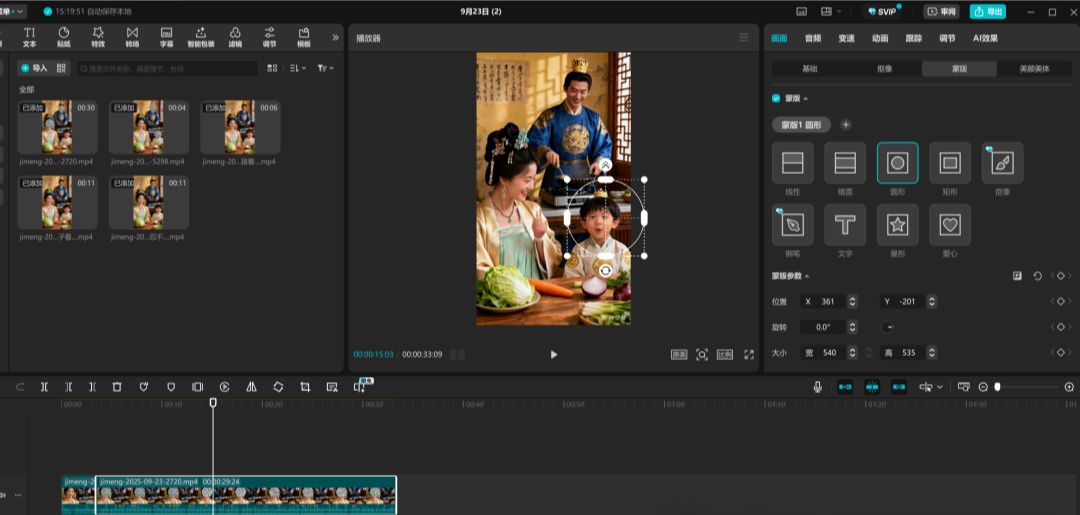Enter fullscreen preview mode
The height and width of the screenshot is (515, 1080).
click(749, 354)
